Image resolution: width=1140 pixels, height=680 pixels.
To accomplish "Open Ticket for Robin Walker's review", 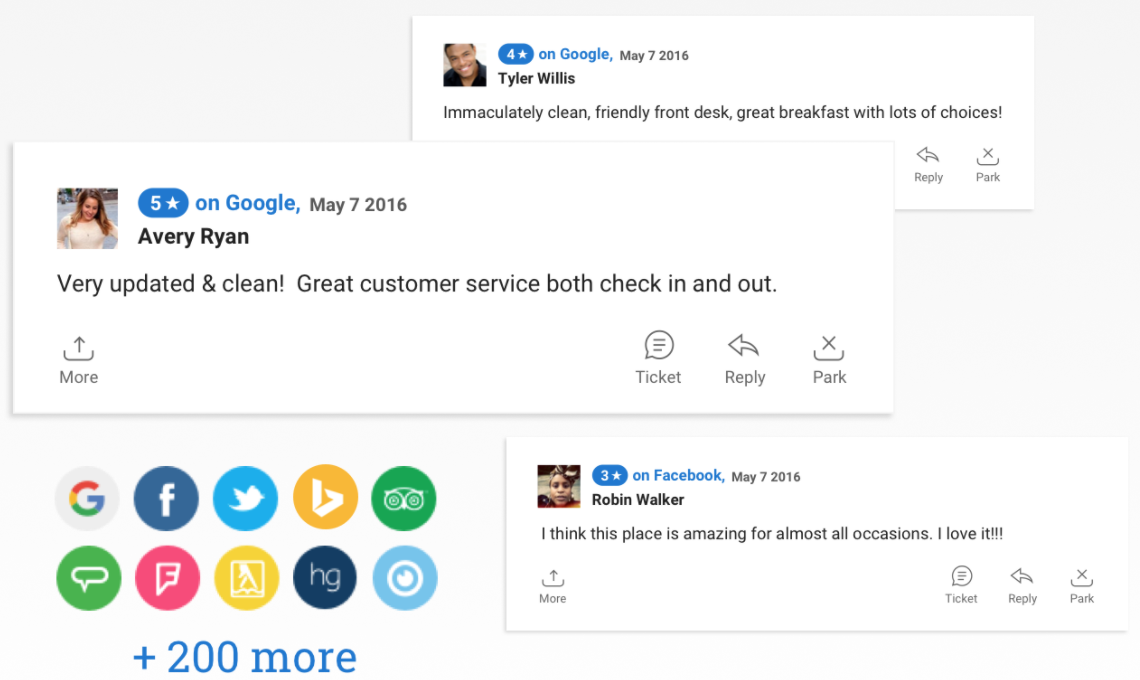I will [x=961, y=585].
